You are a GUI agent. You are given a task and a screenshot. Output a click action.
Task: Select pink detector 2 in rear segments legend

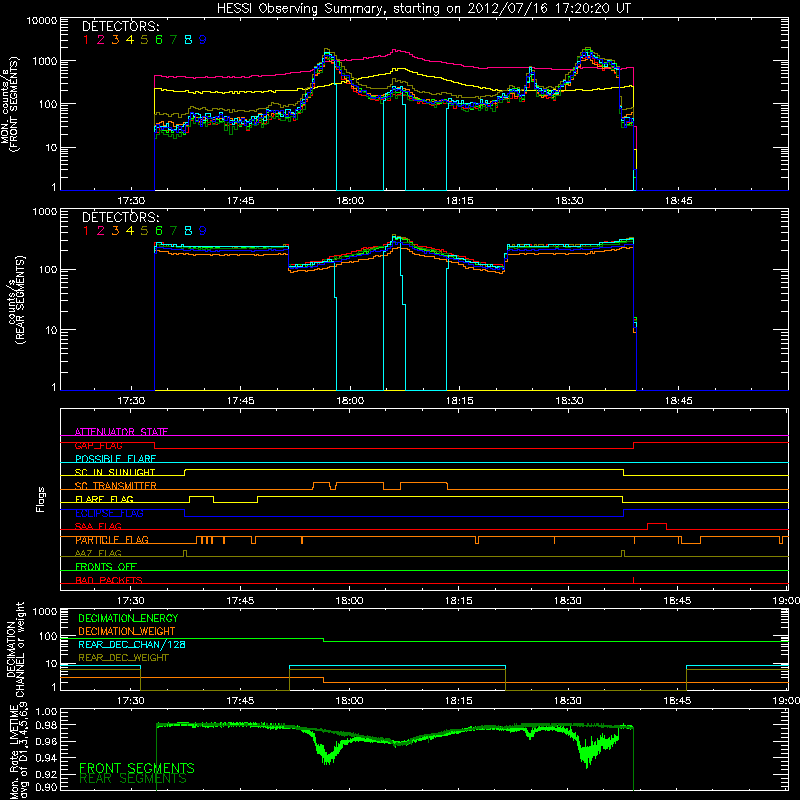pos(101,231)
